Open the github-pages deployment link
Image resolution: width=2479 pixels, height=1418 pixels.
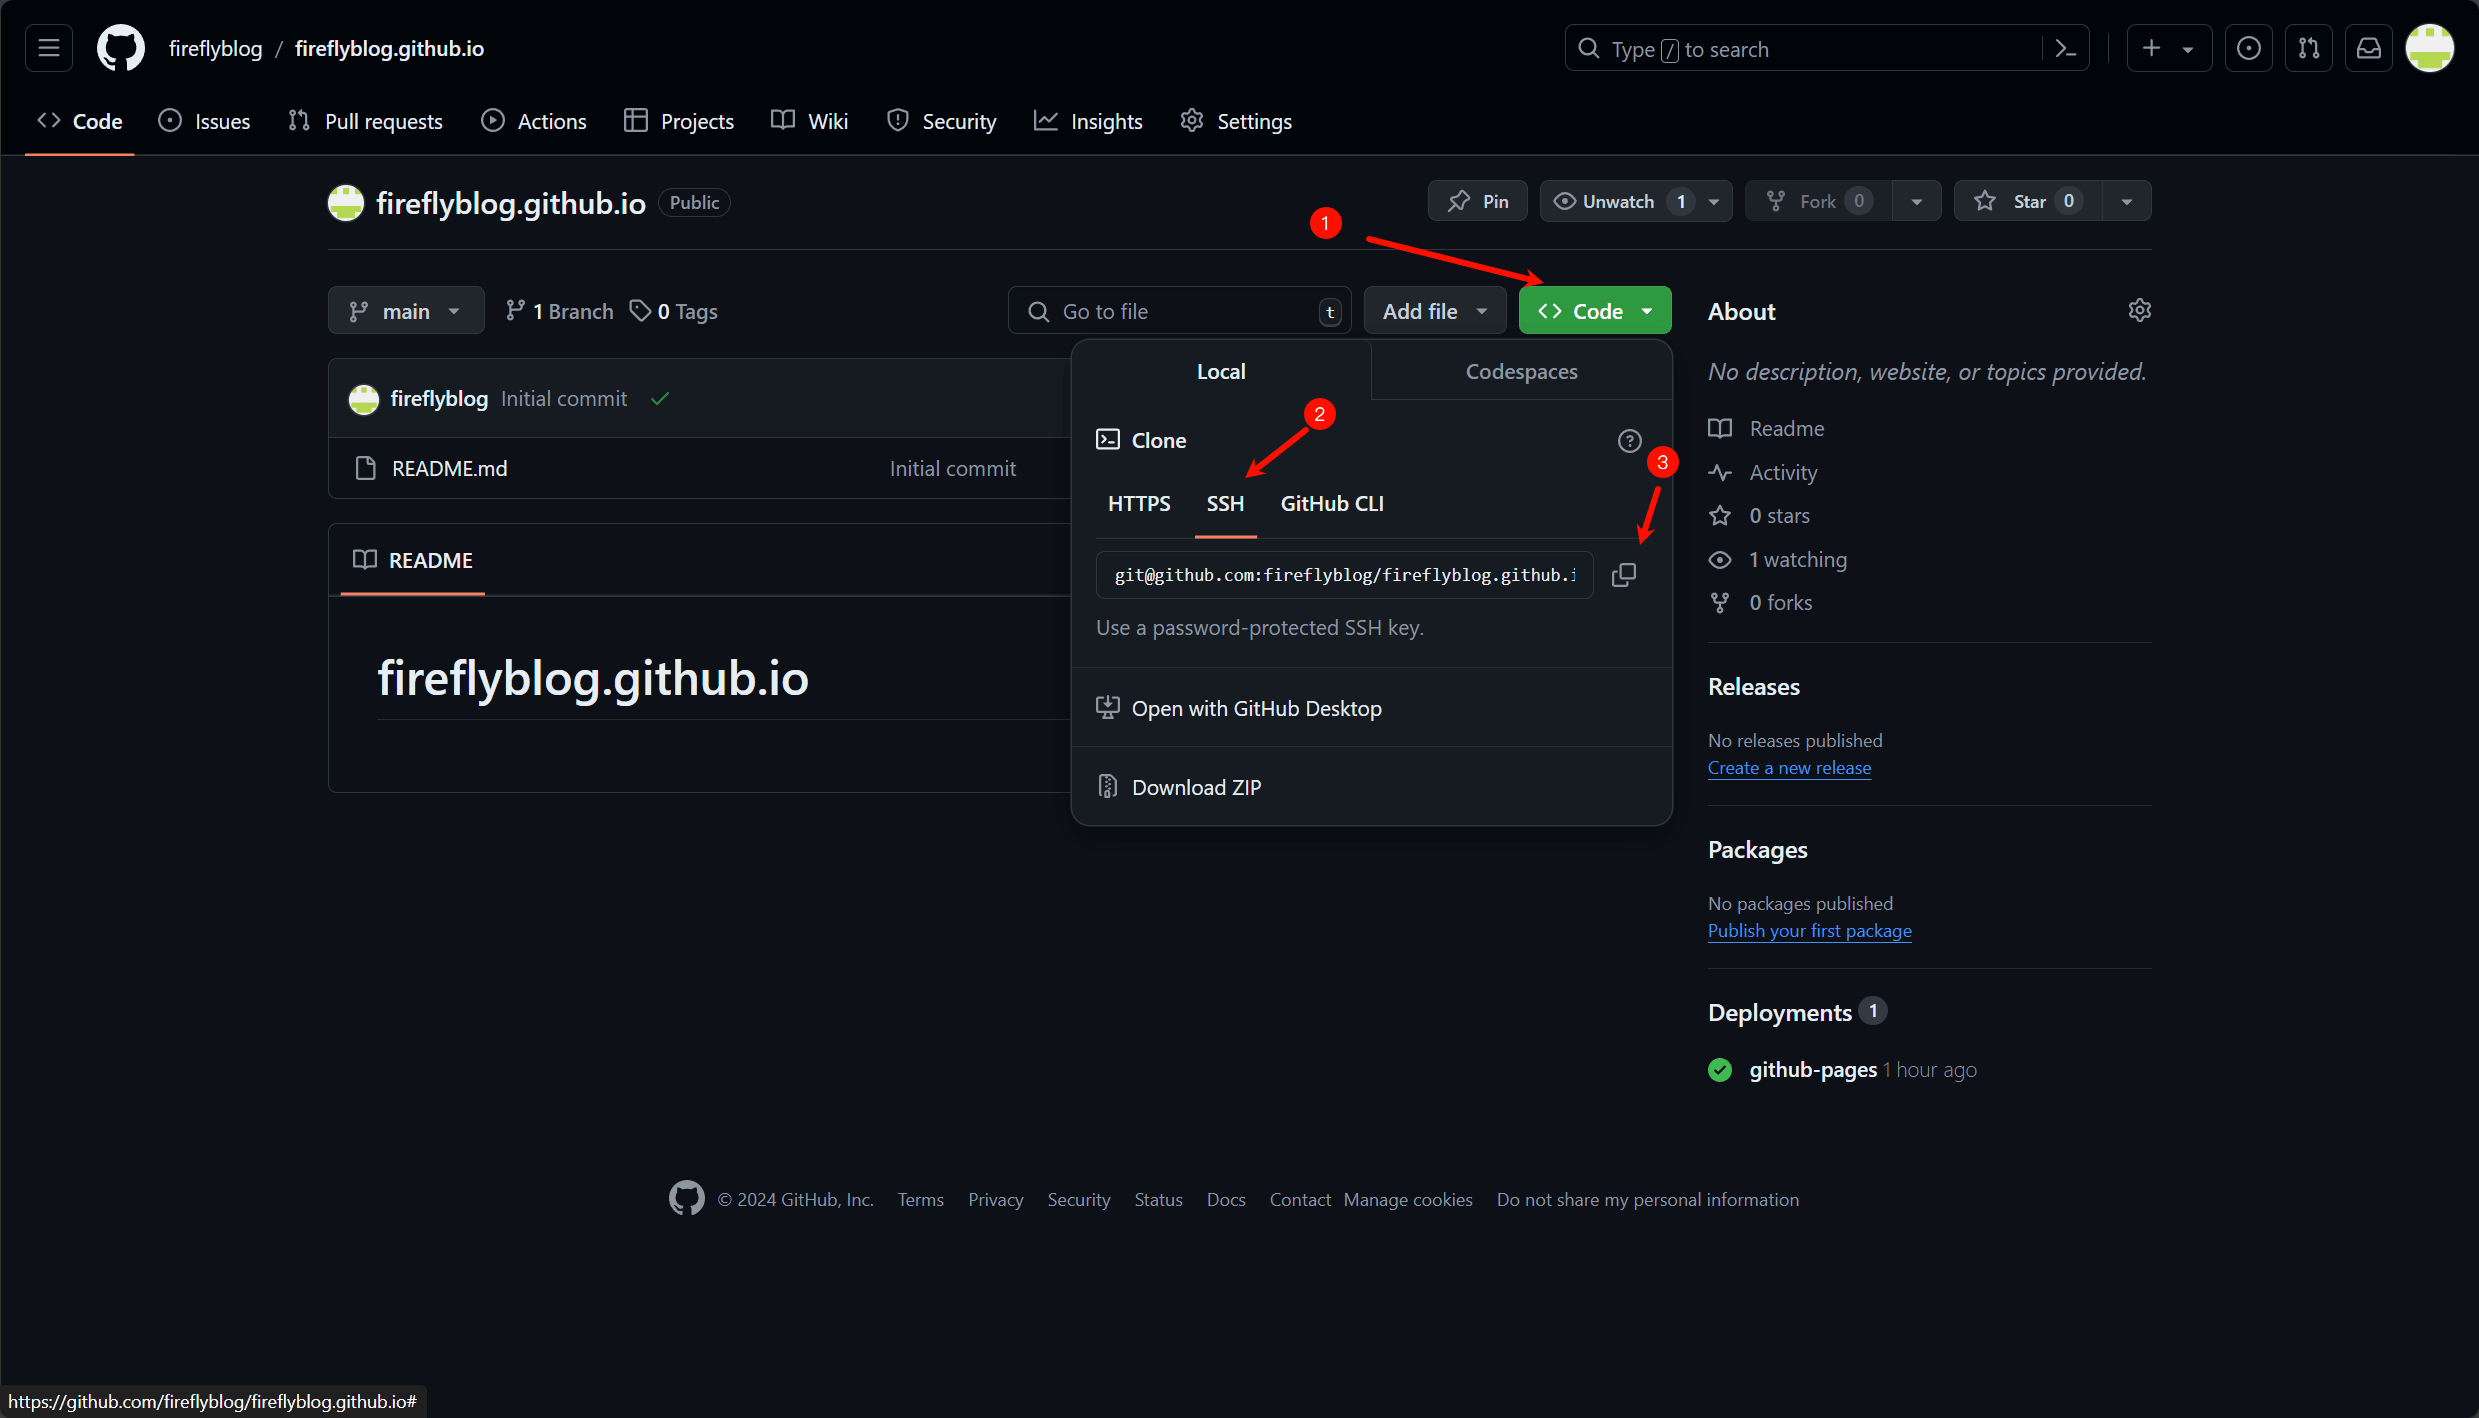[x=1812, y=1069]
